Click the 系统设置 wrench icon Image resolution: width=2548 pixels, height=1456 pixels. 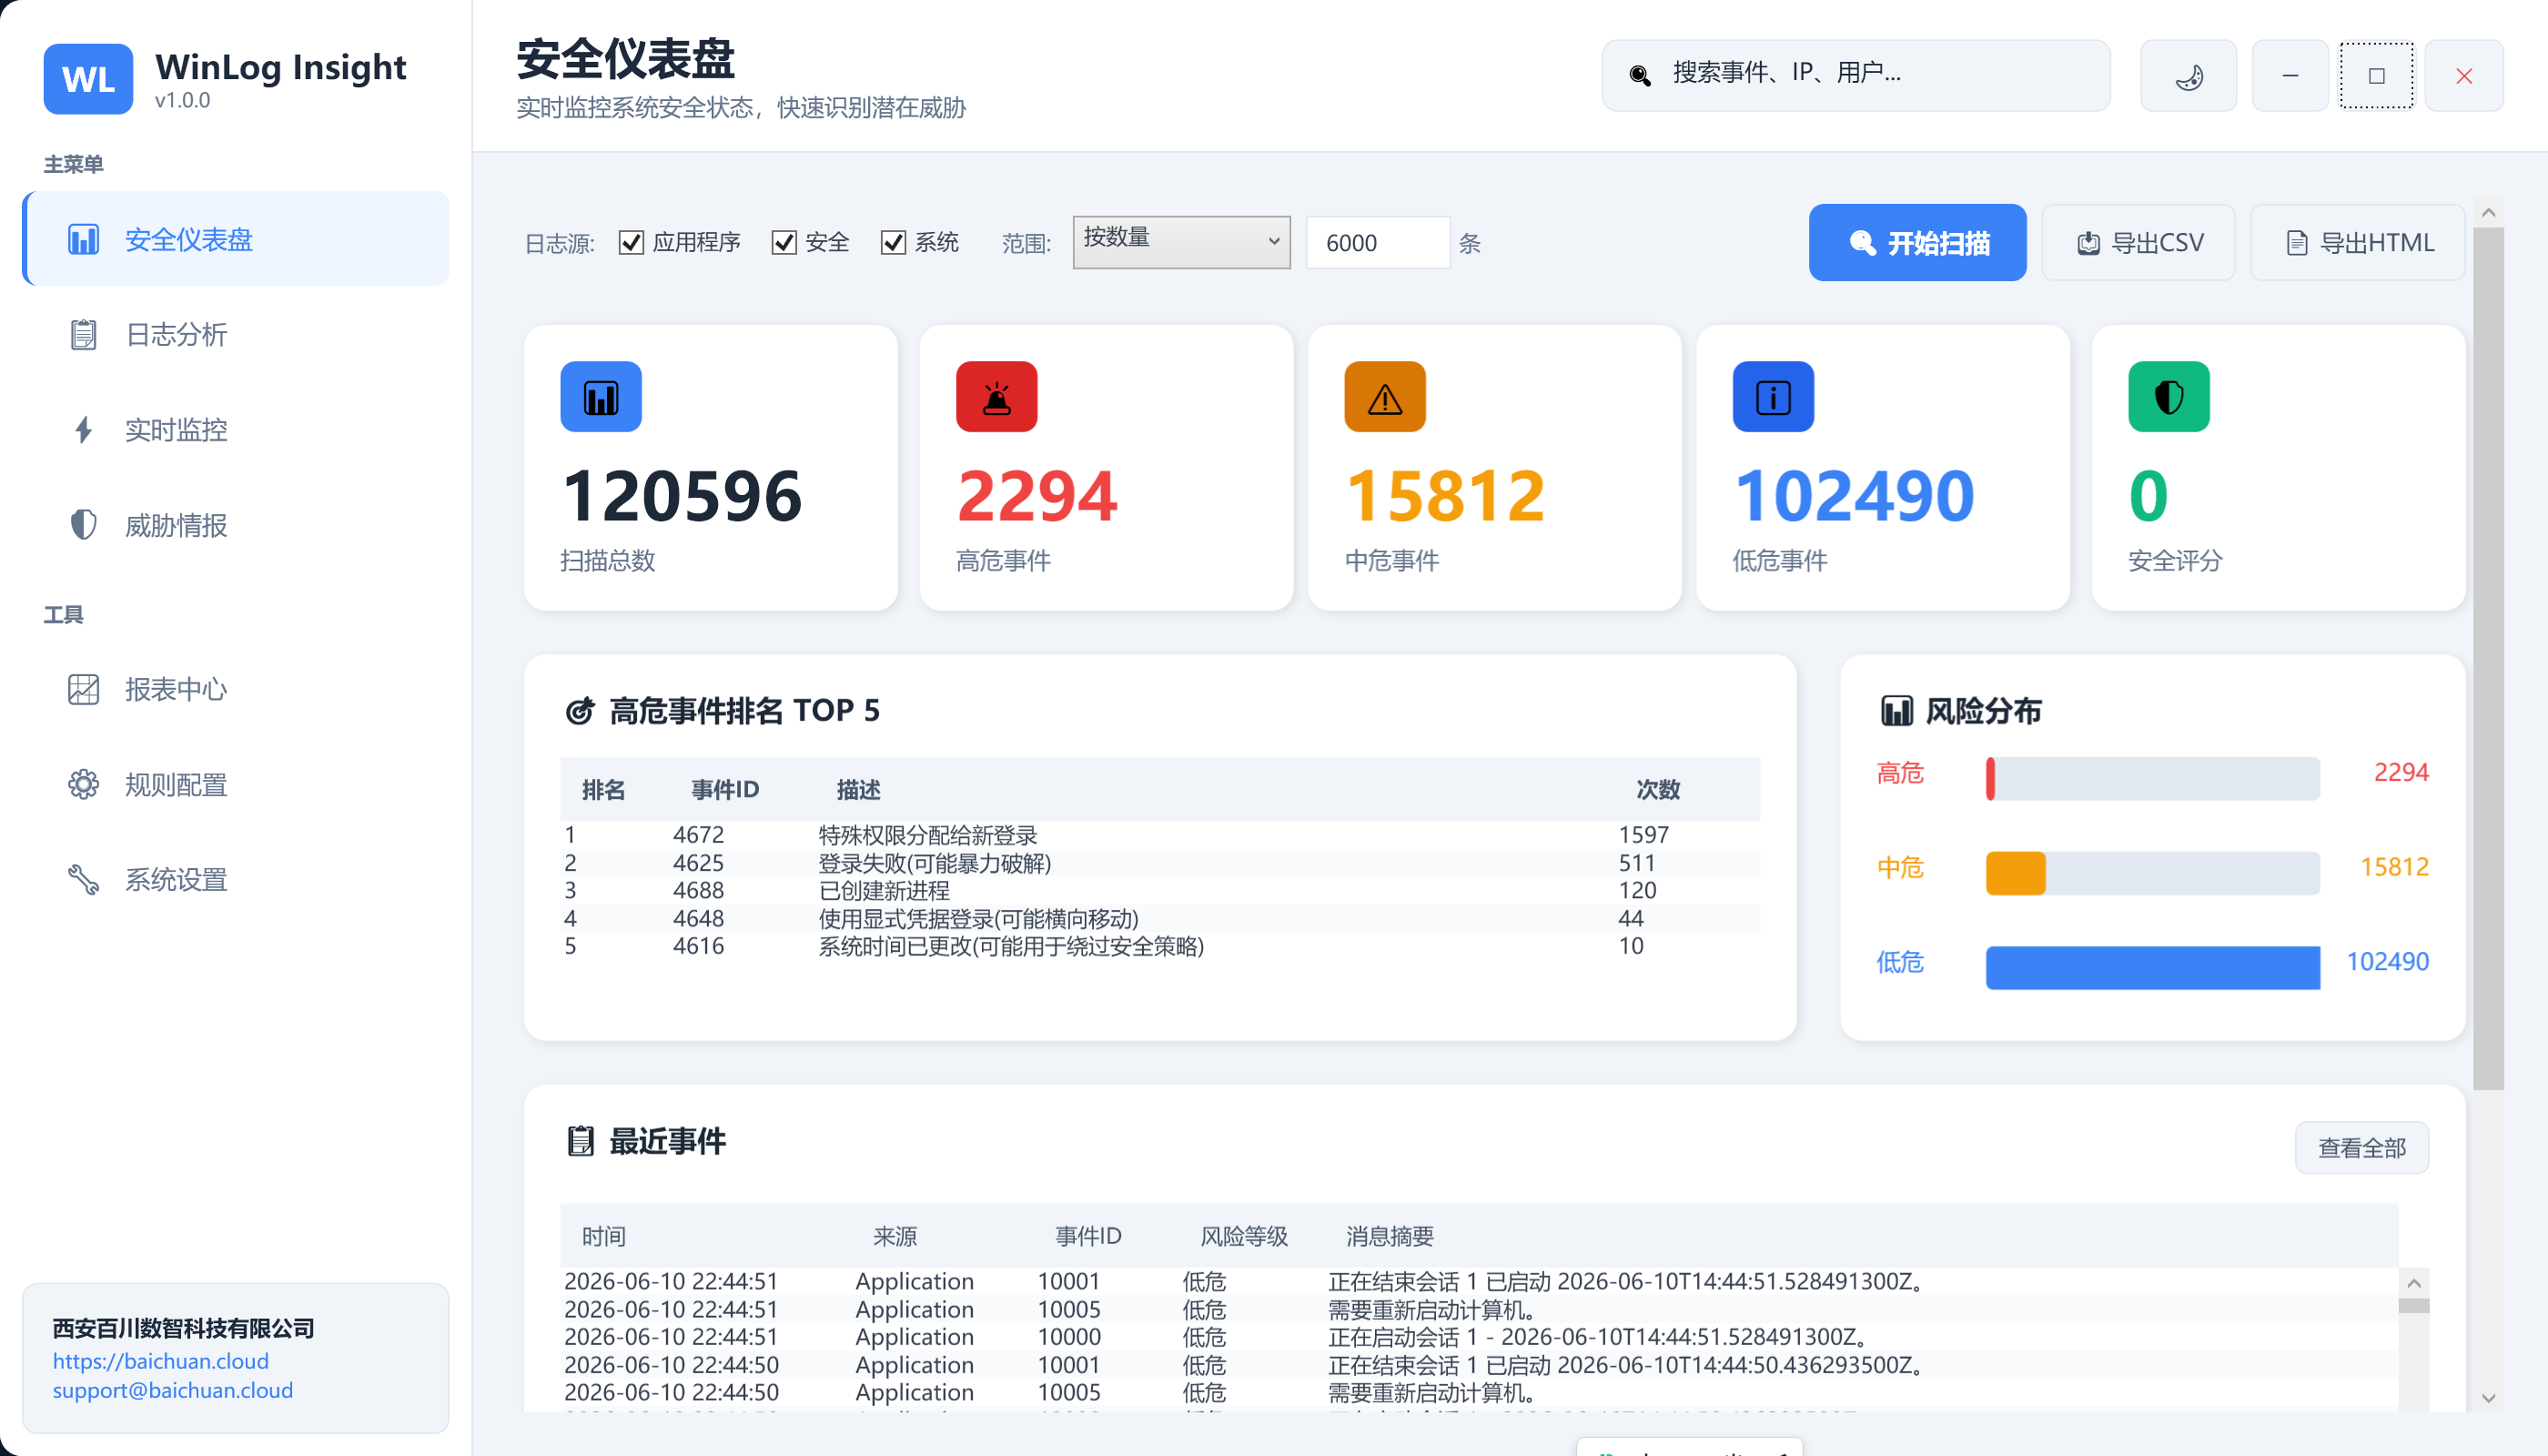pyautogui.click(x=83, y=880)
